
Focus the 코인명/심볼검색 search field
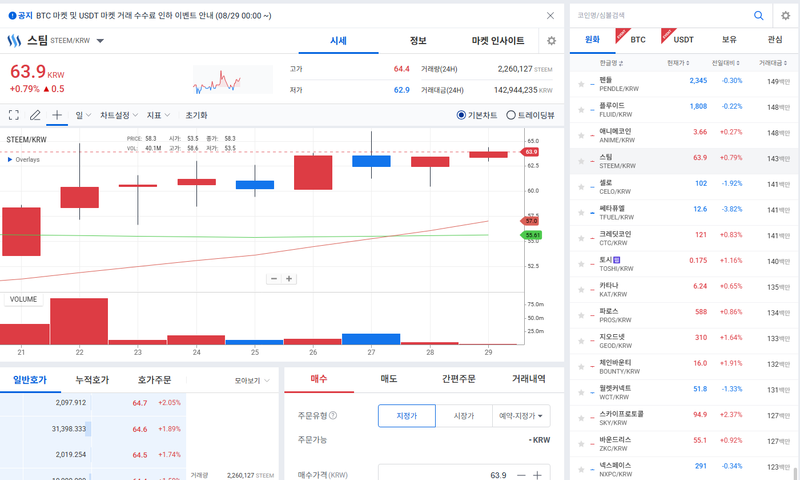(x=661, y=15)
